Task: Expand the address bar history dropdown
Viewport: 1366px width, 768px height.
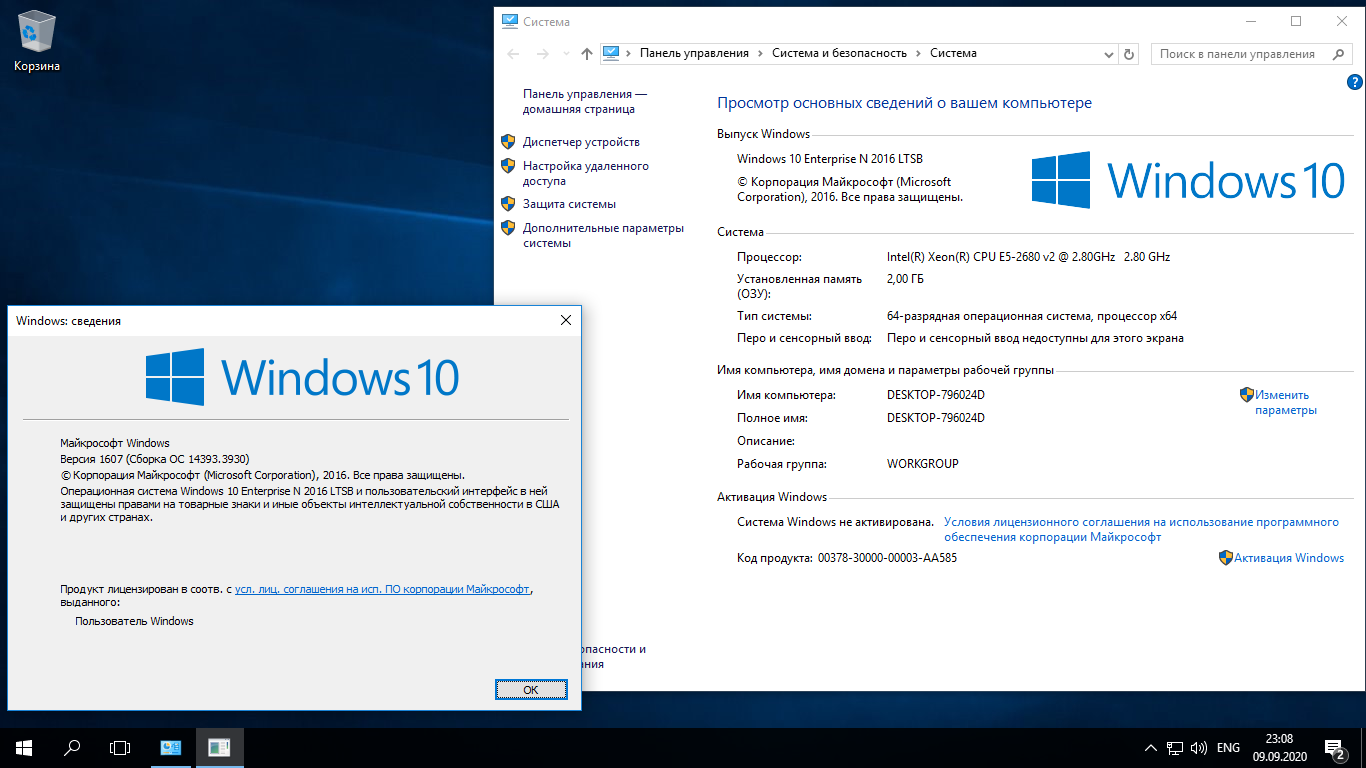Action: pos(1108,54)
